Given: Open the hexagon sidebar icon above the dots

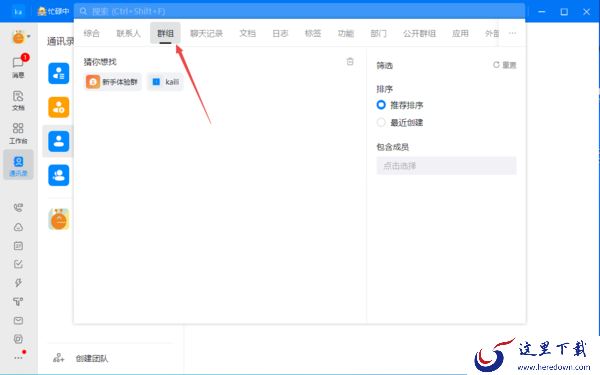Looking at the screenshot, I should pyautogui.click(x=18, y=339).
